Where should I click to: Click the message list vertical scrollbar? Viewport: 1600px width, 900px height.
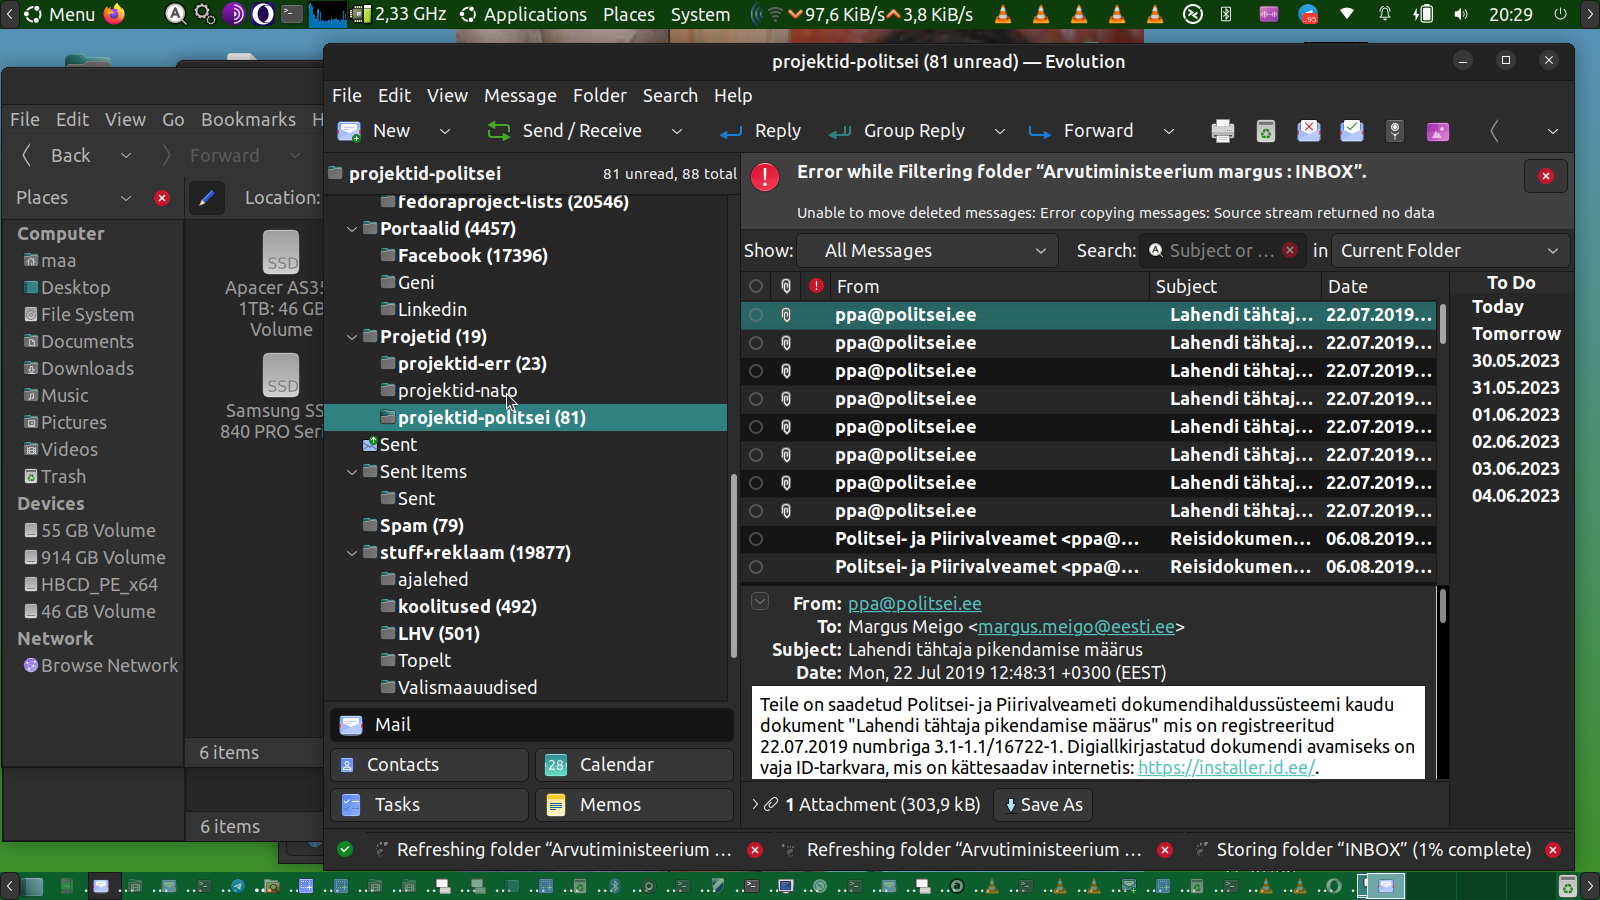[x=1442, y=325]
